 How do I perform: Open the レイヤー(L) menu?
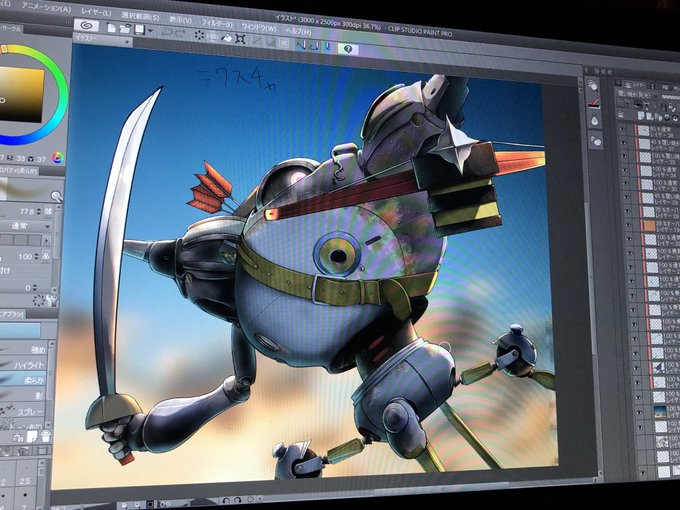[96, 13]
